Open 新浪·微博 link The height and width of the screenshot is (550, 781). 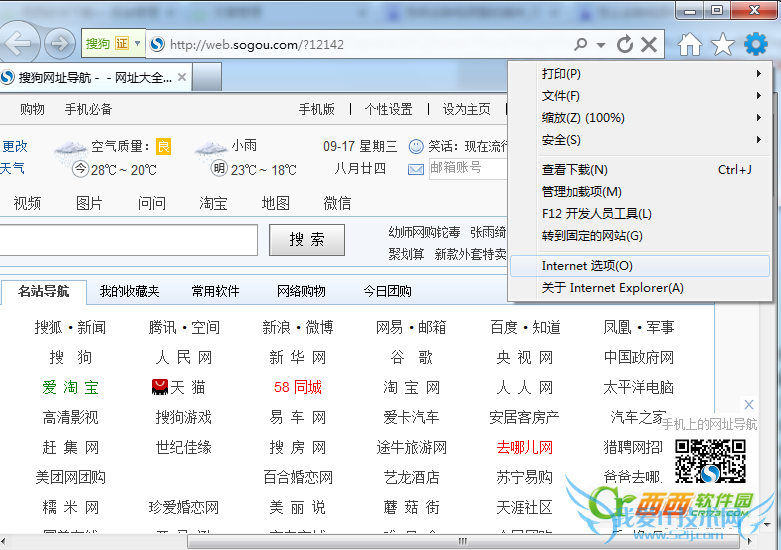coord(298,327)
